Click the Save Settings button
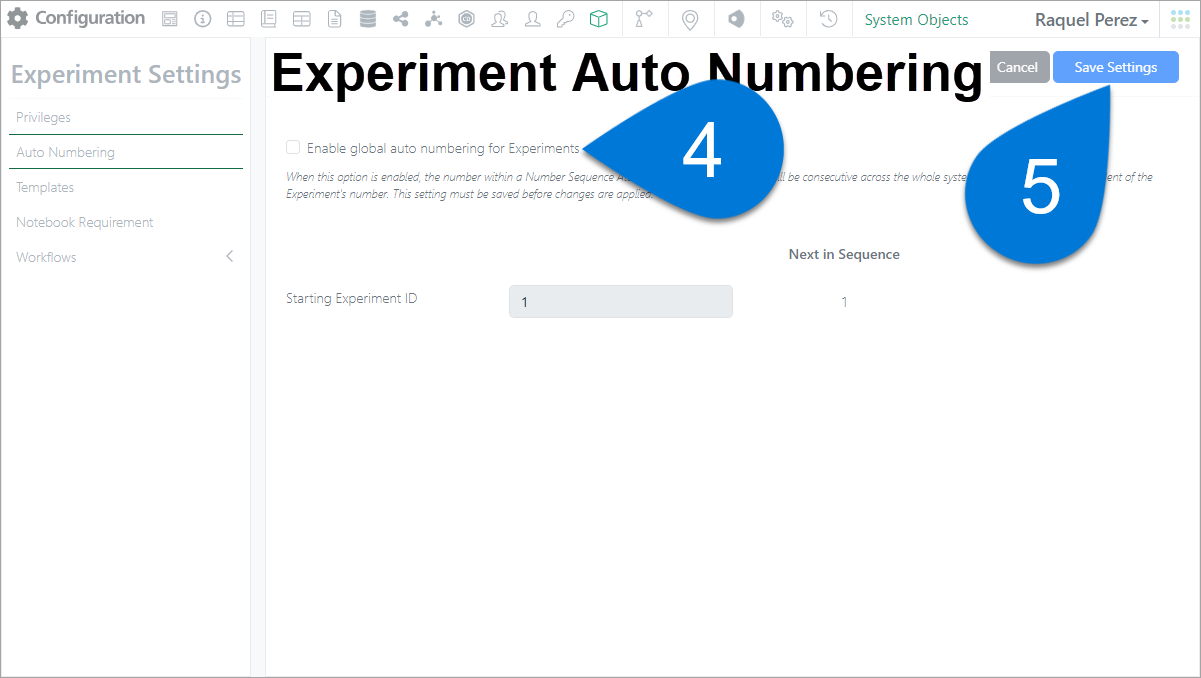 tap(1116, 67)
